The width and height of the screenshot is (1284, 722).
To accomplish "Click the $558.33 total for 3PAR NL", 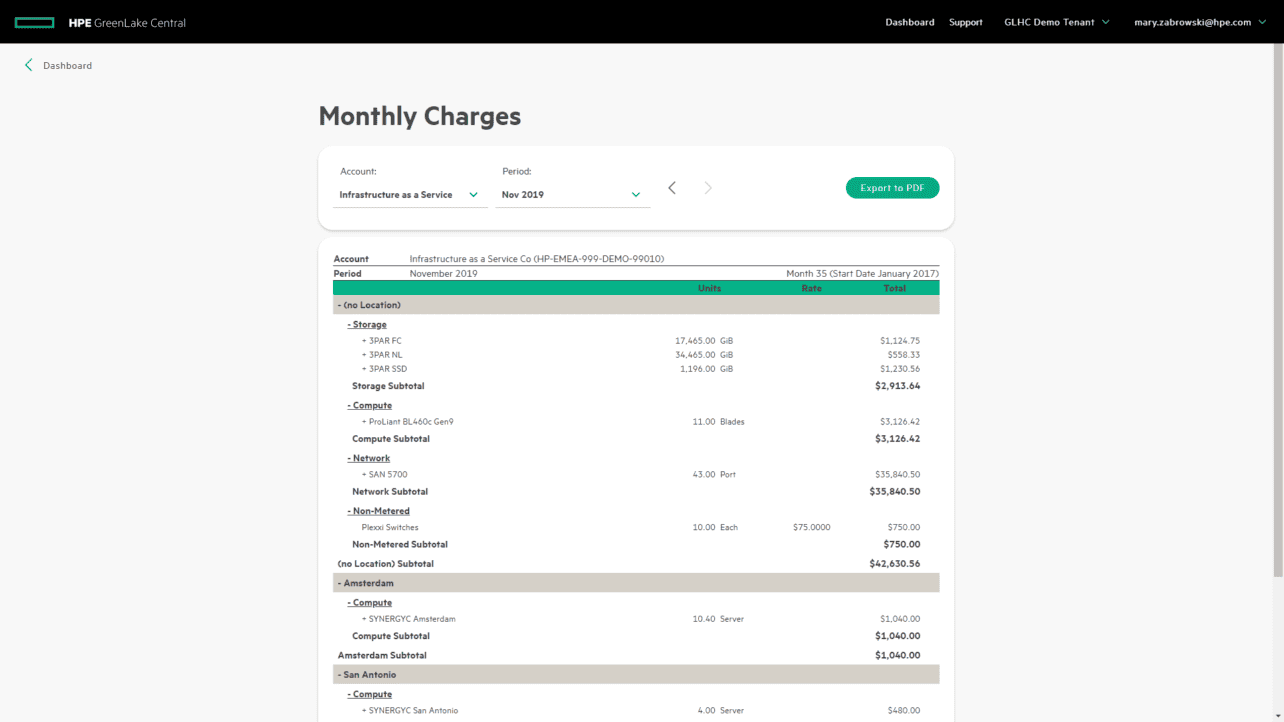I will point(904,355).
